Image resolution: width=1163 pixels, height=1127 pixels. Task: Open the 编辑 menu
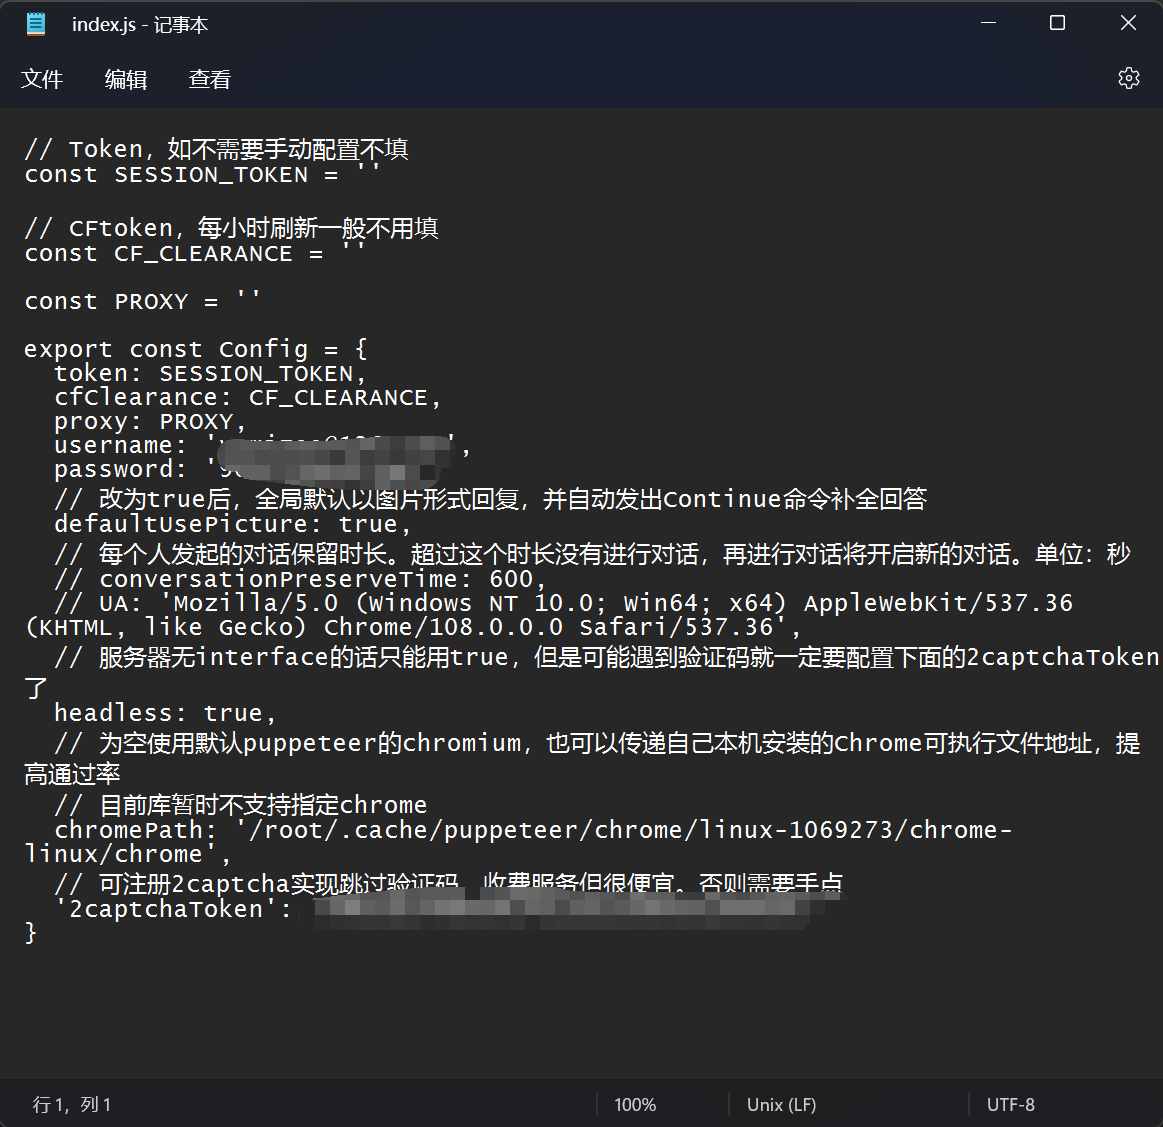pos(126,79)
